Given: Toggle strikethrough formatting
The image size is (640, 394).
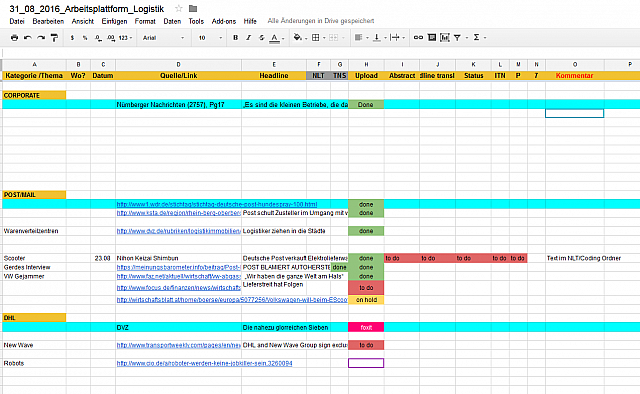Looking at the screenshot, I should point(261,38).
